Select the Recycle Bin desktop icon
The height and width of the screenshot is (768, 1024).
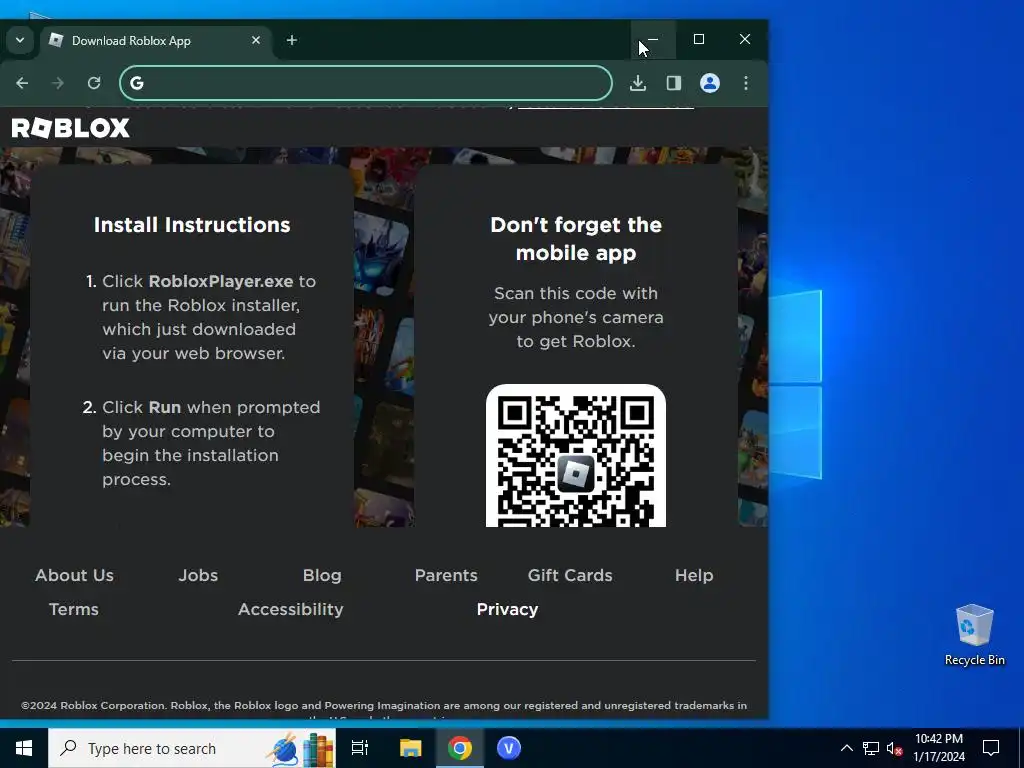coord(974,635)
